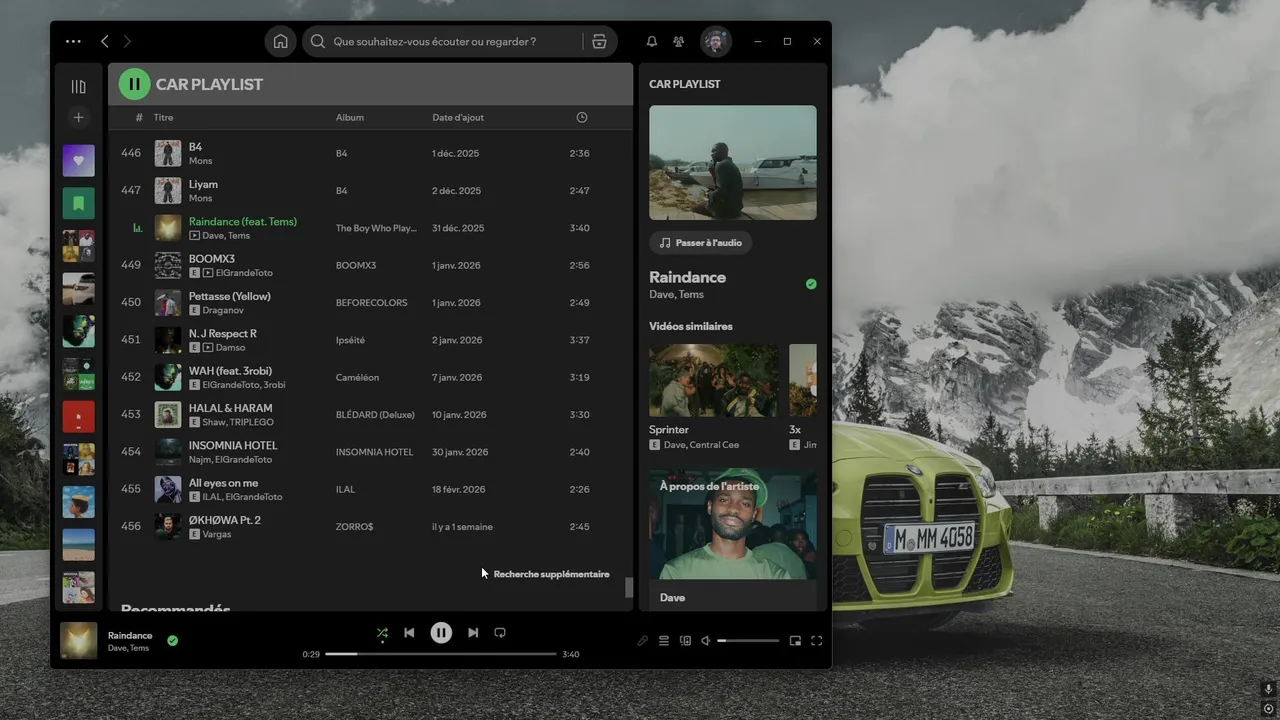Screen dimensions: 1280x720
Task: Open the Raindance video thumbnail in right panel
Action: [x=733, y=163]
